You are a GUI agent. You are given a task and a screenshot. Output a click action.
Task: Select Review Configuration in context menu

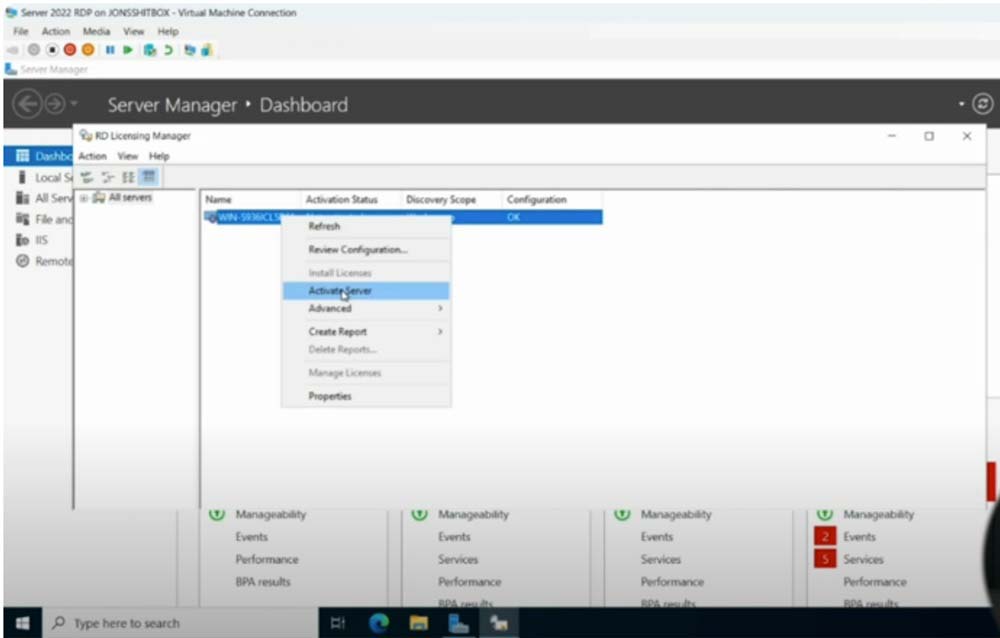(x=357, y=250)
